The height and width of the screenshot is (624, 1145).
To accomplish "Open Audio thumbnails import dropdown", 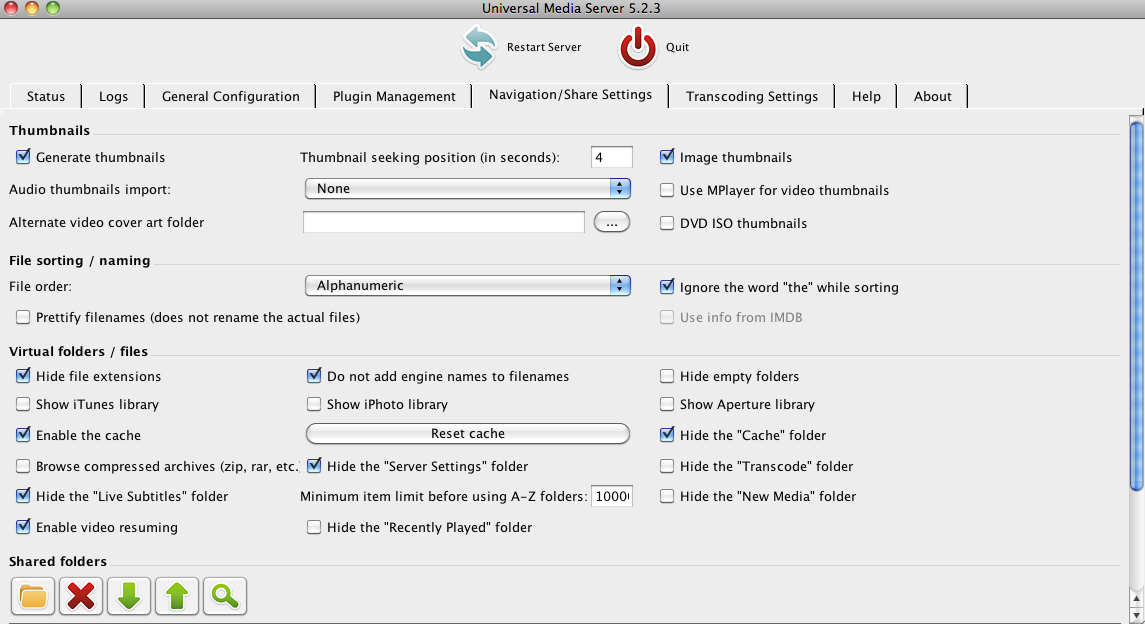I will pos(467,189).
